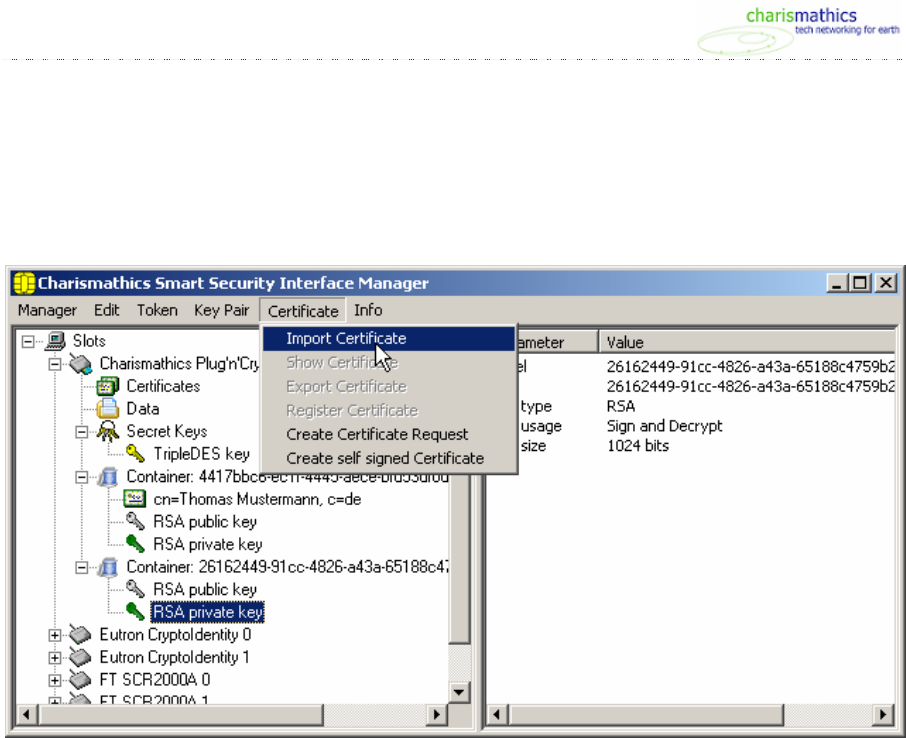Click RSA public key icon above Container 26162449
The width and height of the screenshot is (906, 738).
(x=135, y=521)
